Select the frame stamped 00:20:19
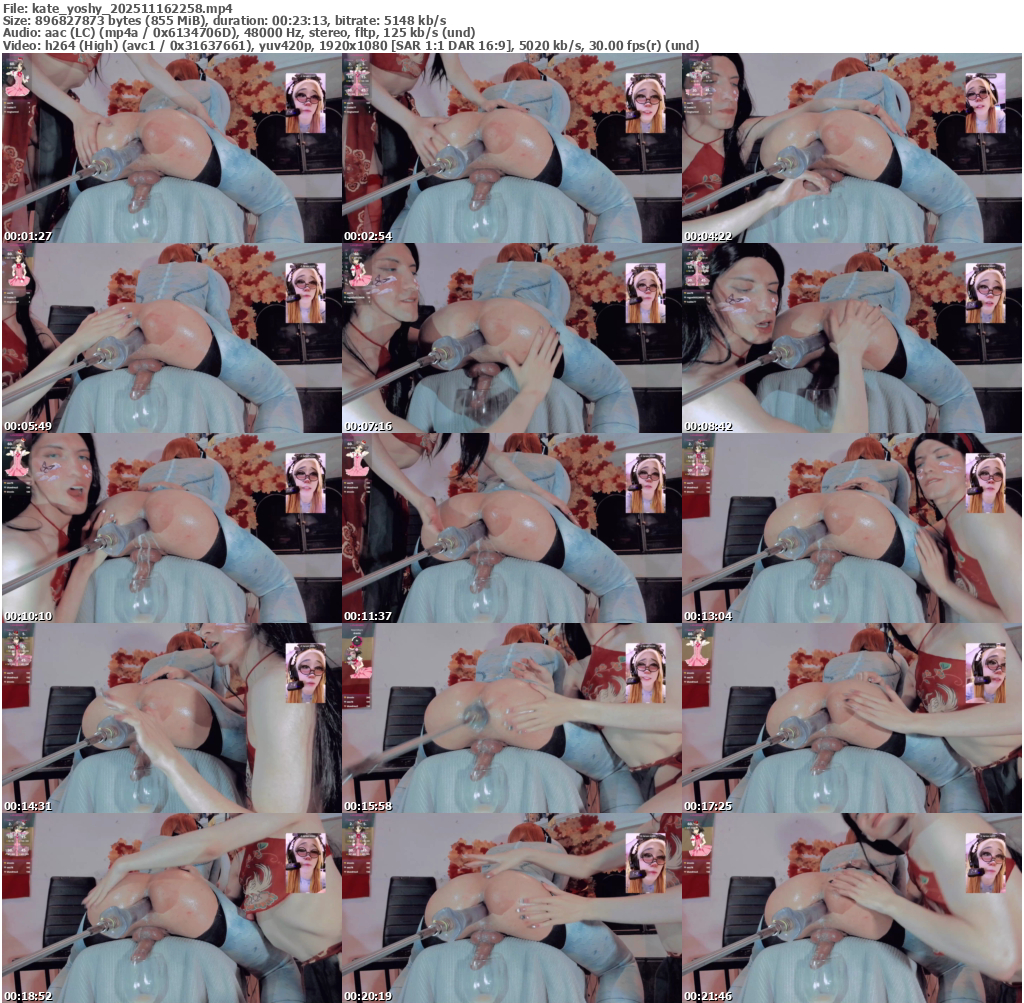 (511, 909)
